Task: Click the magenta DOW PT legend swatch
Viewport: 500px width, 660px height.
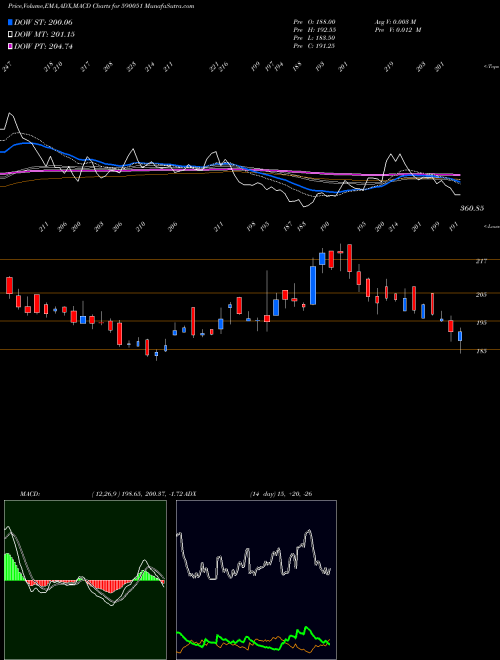Action: [10, 46]
